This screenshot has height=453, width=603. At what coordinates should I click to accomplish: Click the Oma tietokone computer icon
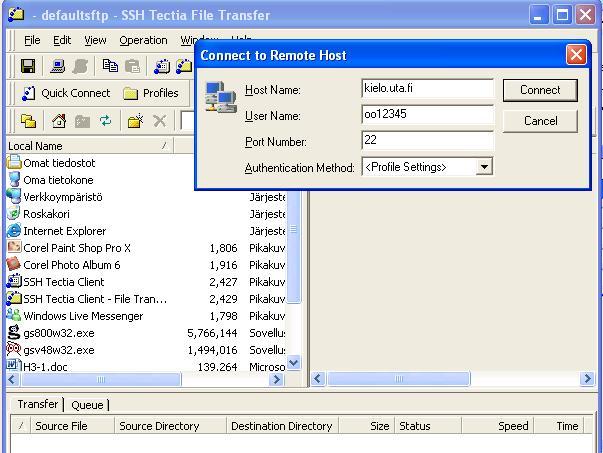[14, 179]
